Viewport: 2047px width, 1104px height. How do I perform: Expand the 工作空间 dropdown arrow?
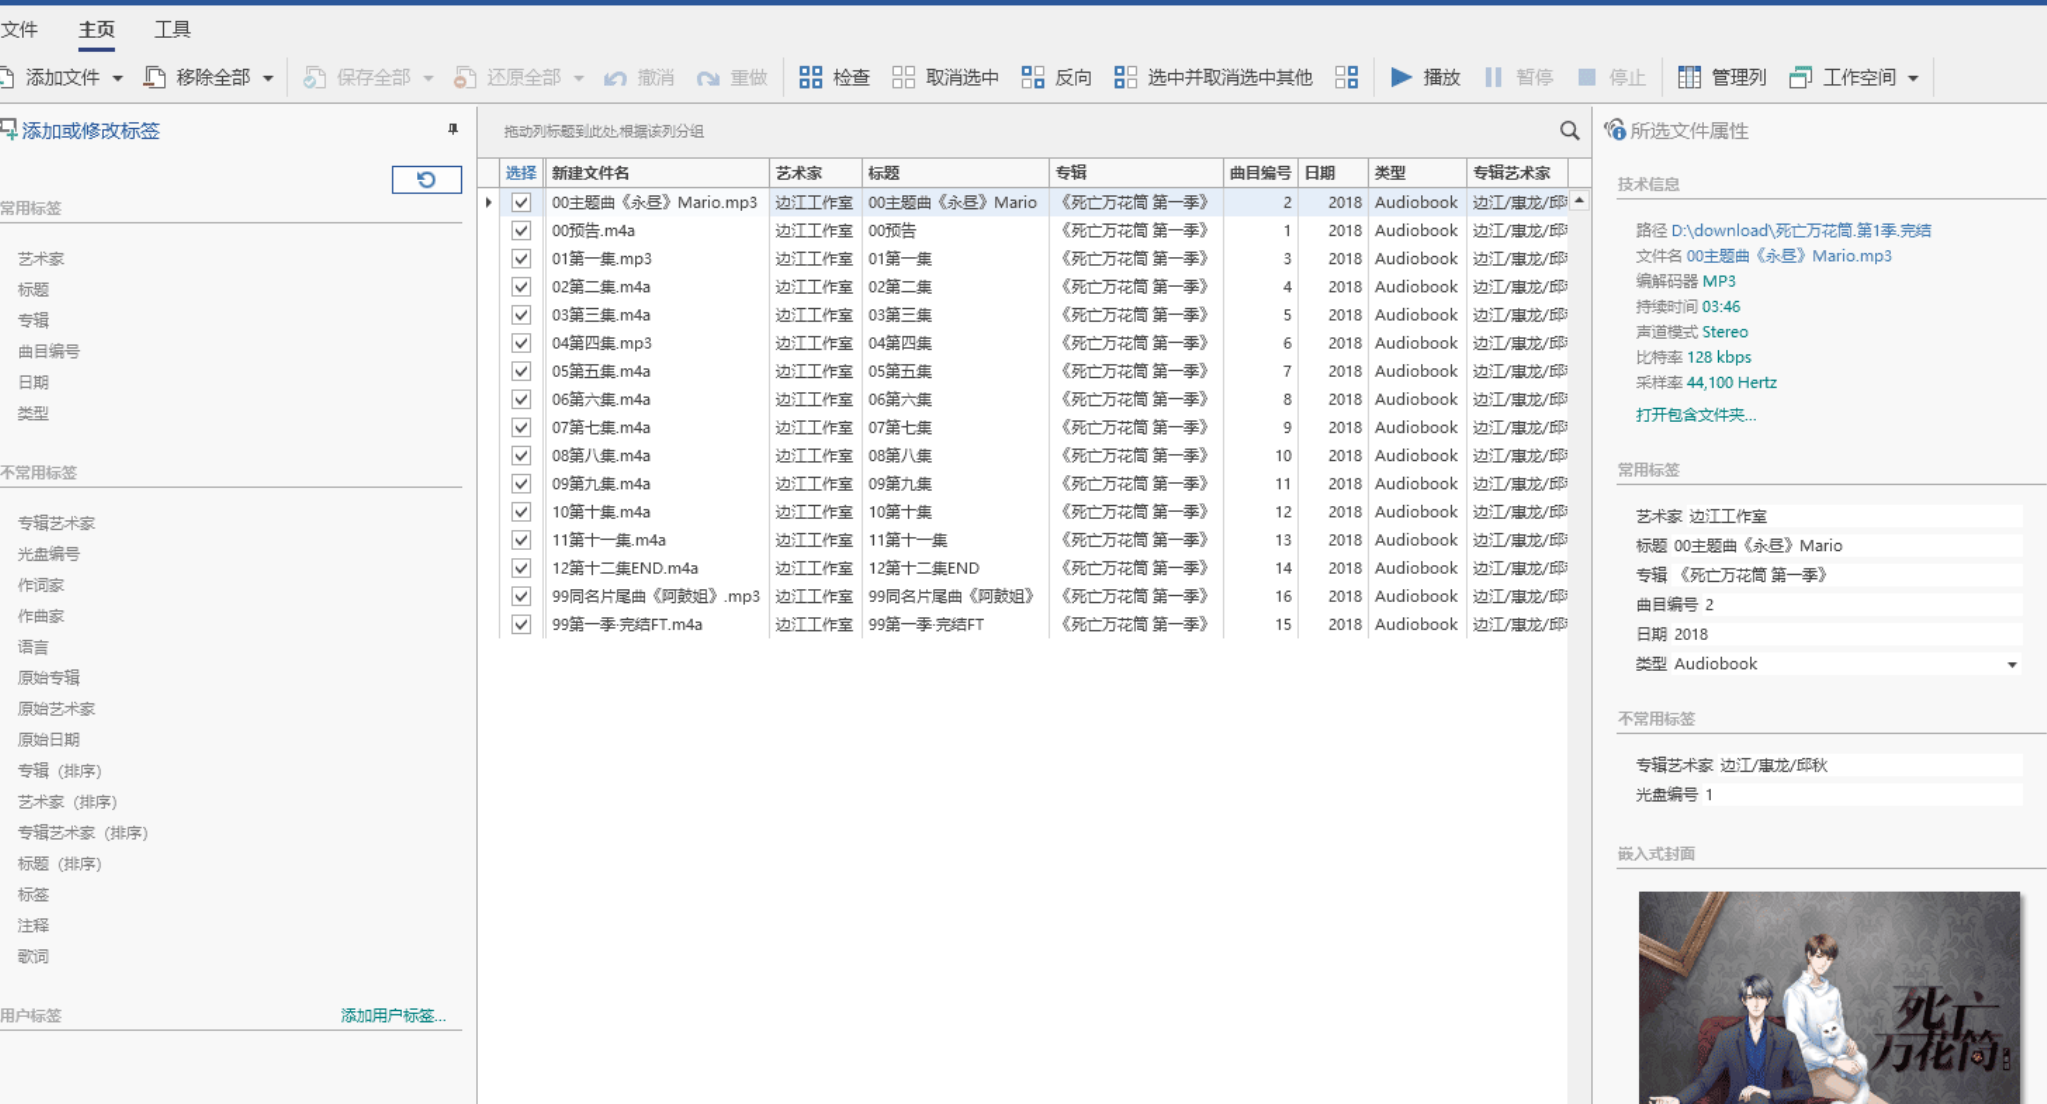(1913, 78)
